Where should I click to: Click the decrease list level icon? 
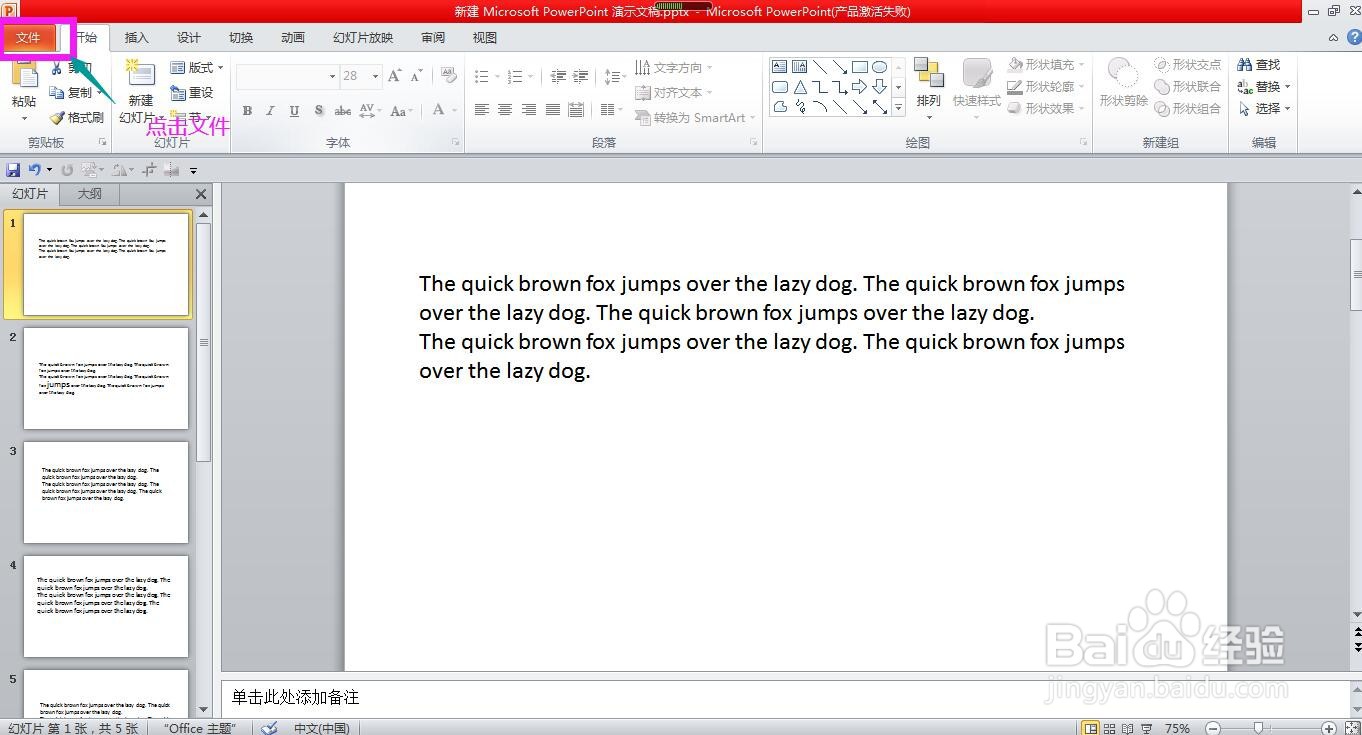[558, 77]
